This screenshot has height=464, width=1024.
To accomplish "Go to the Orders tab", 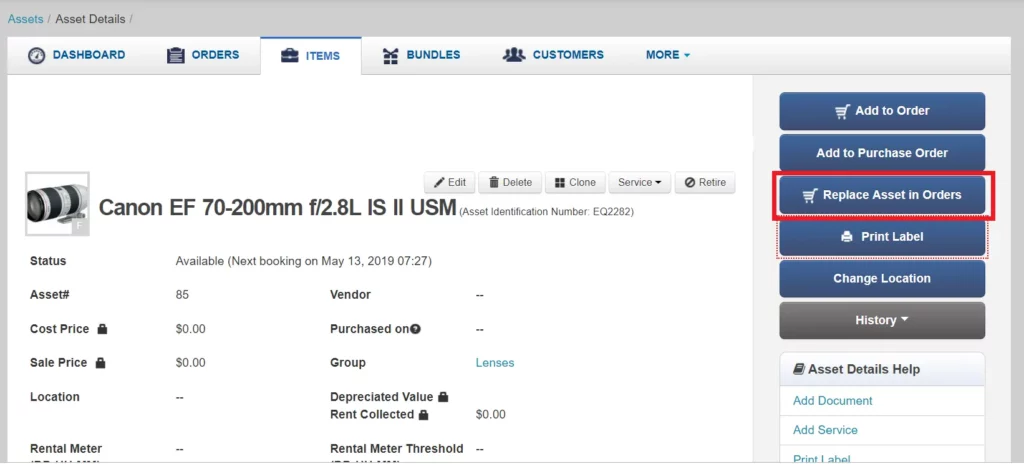I will tap(203, 55).
